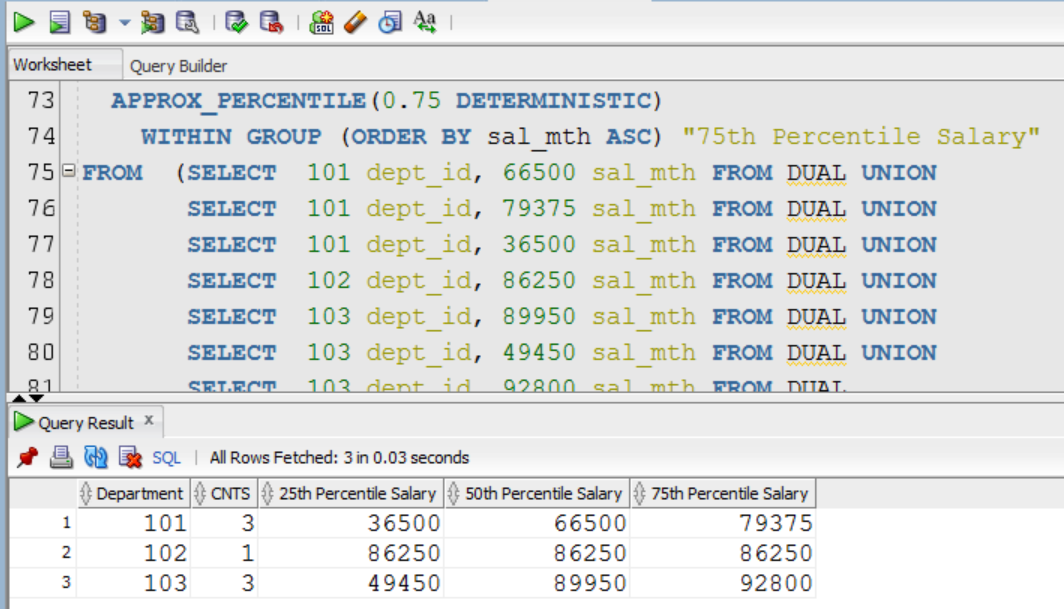The image size is (1064, 609).
Task: Switch to the Query Builder tab
Action: pyautogui.click(x=178, y=66)
